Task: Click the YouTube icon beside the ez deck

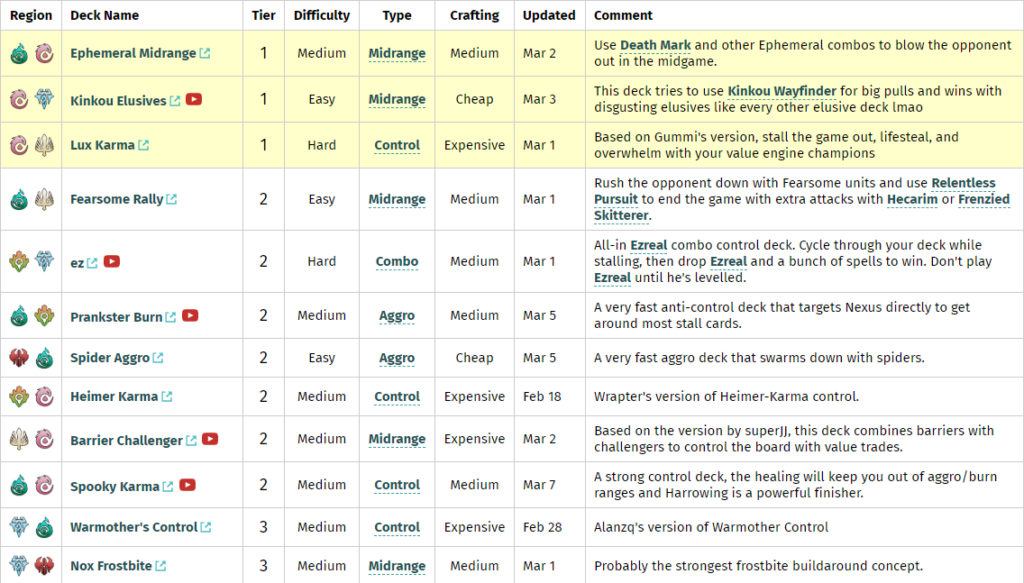Action: click(112, 262)
